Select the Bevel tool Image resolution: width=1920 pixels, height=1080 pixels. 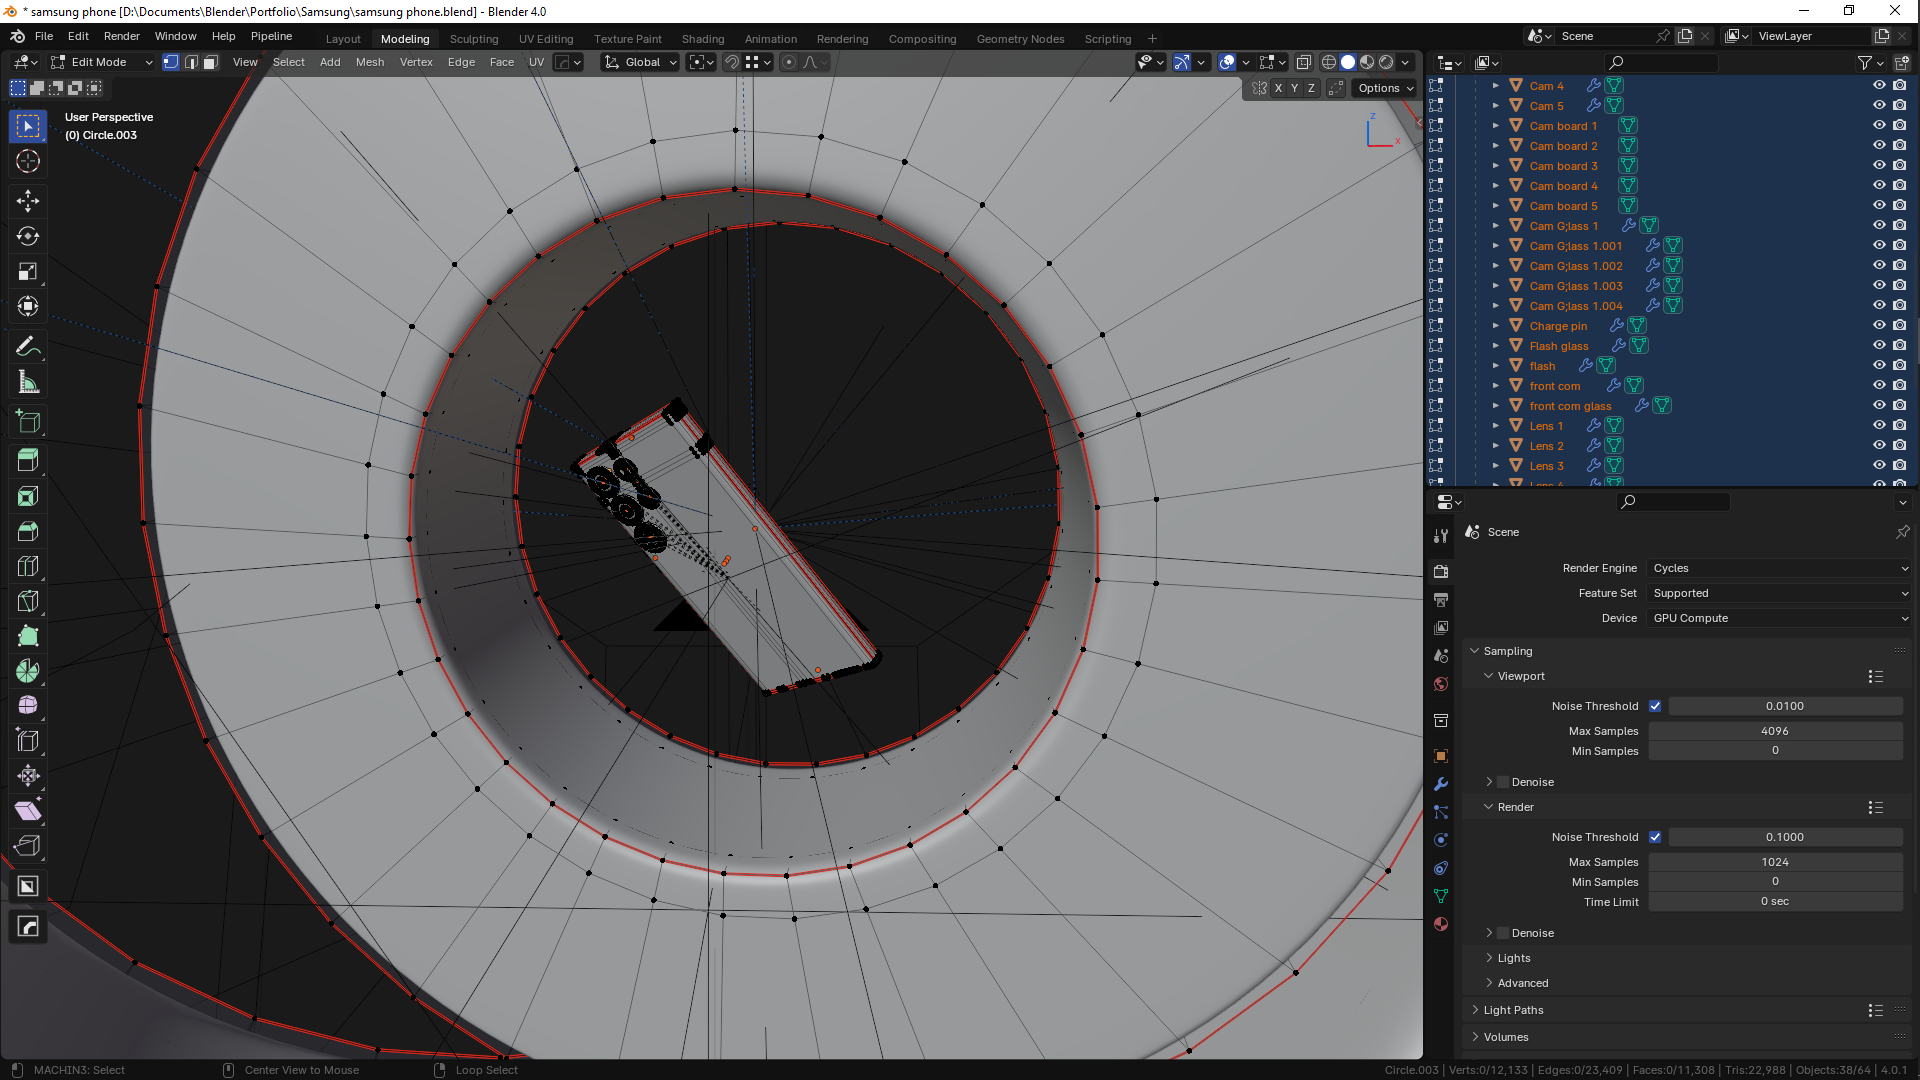28,531
